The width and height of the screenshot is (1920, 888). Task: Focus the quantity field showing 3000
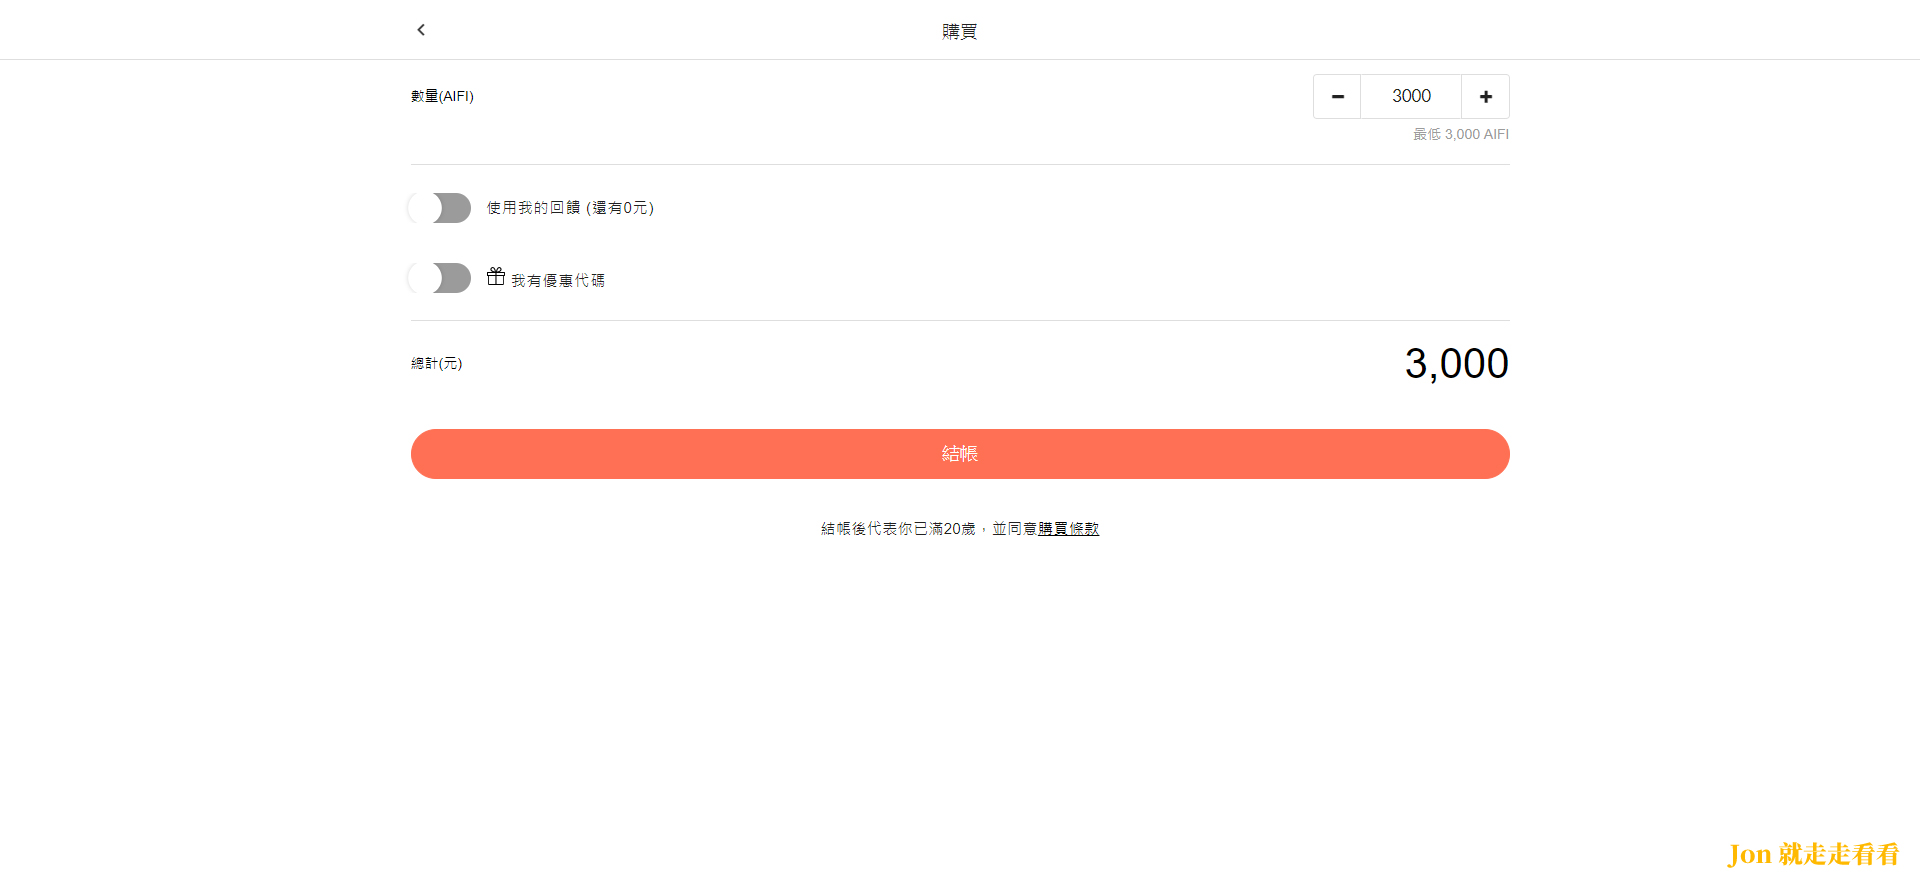coord(1411,97)
